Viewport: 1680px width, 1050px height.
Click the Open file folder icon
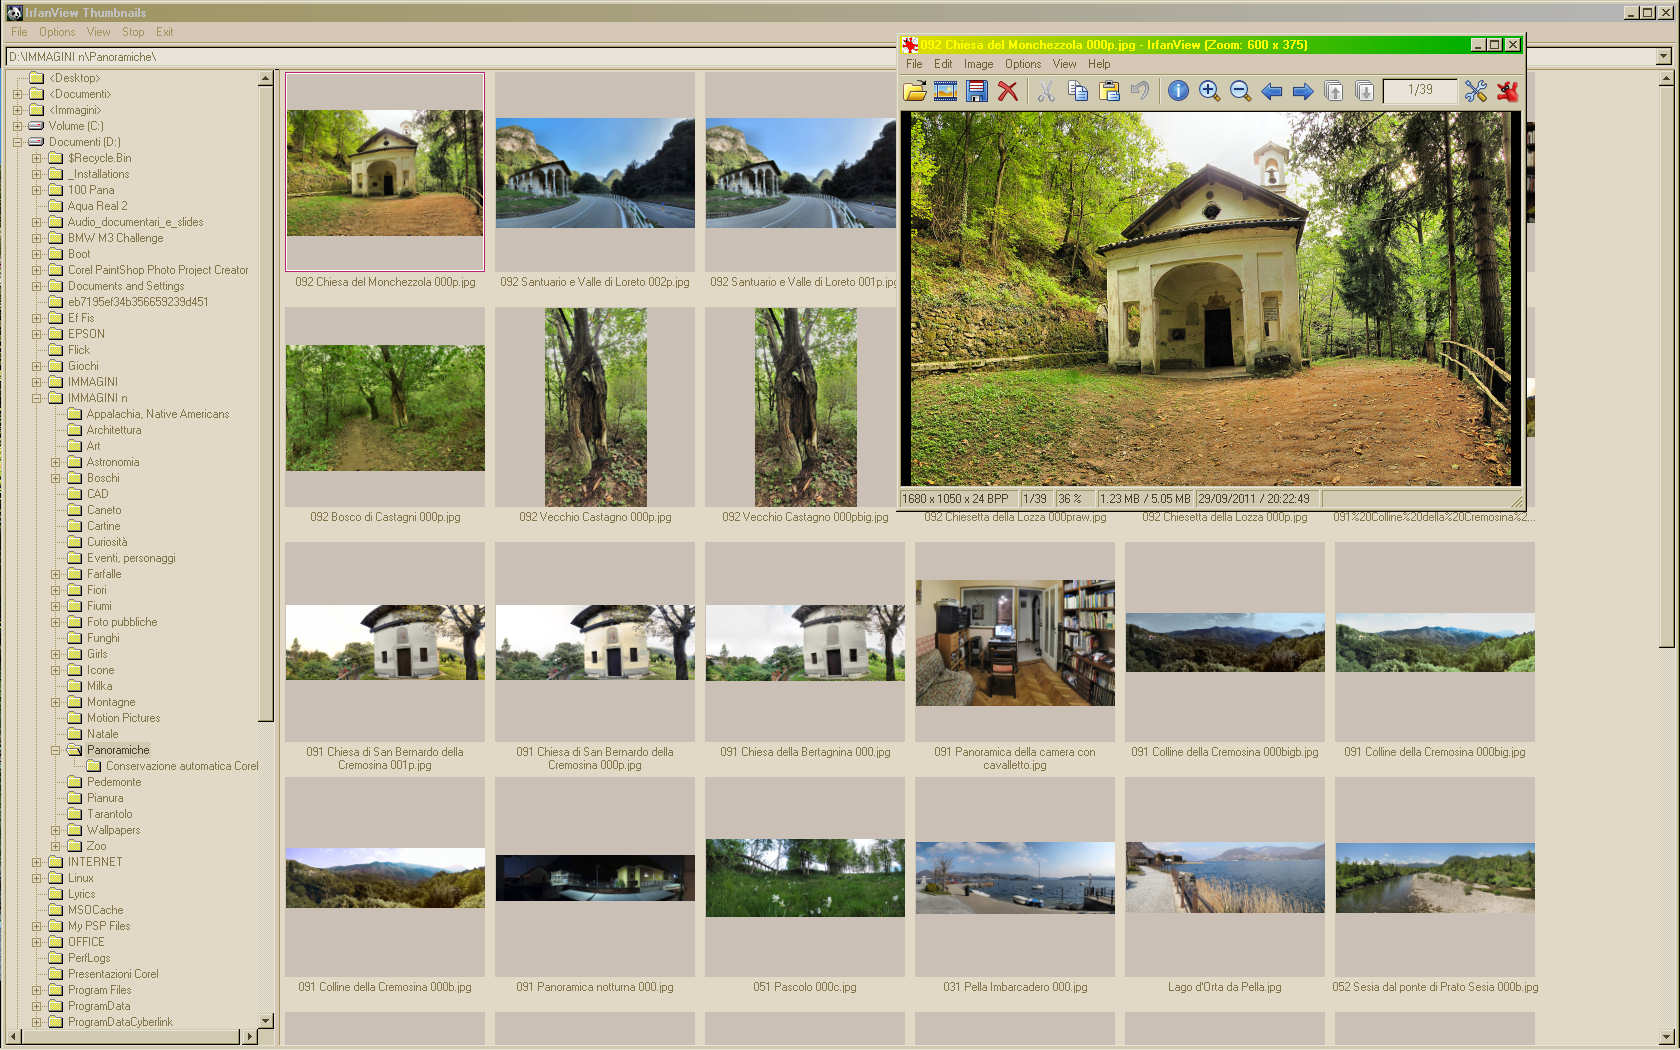coord(914,91)
